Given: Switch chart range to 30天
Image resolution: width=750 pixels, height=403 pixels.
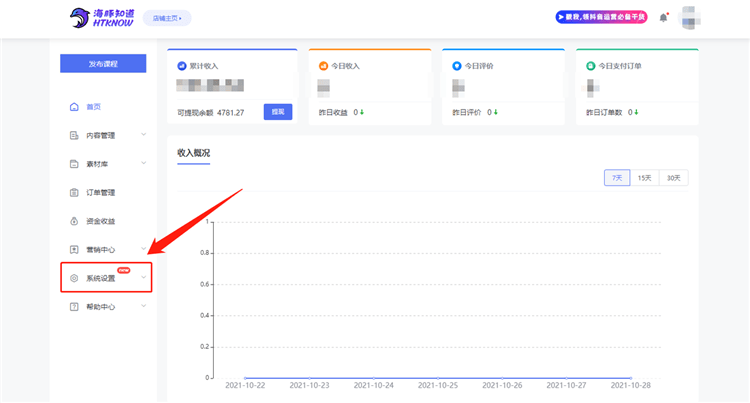Looking at the screenshot, I should pos(673,178).
